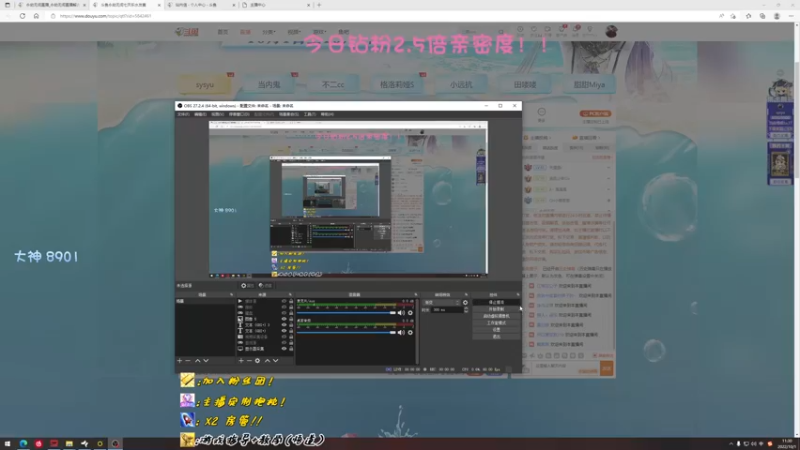Click 开始录制 in OBS Controls
The height and width of the screenshot is (450, 800).
pos(496,309)
